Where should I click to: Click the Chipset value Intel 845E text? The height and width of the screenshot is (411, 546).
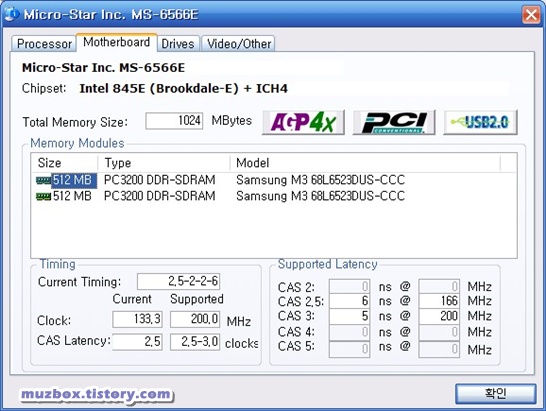coord(184,88)
